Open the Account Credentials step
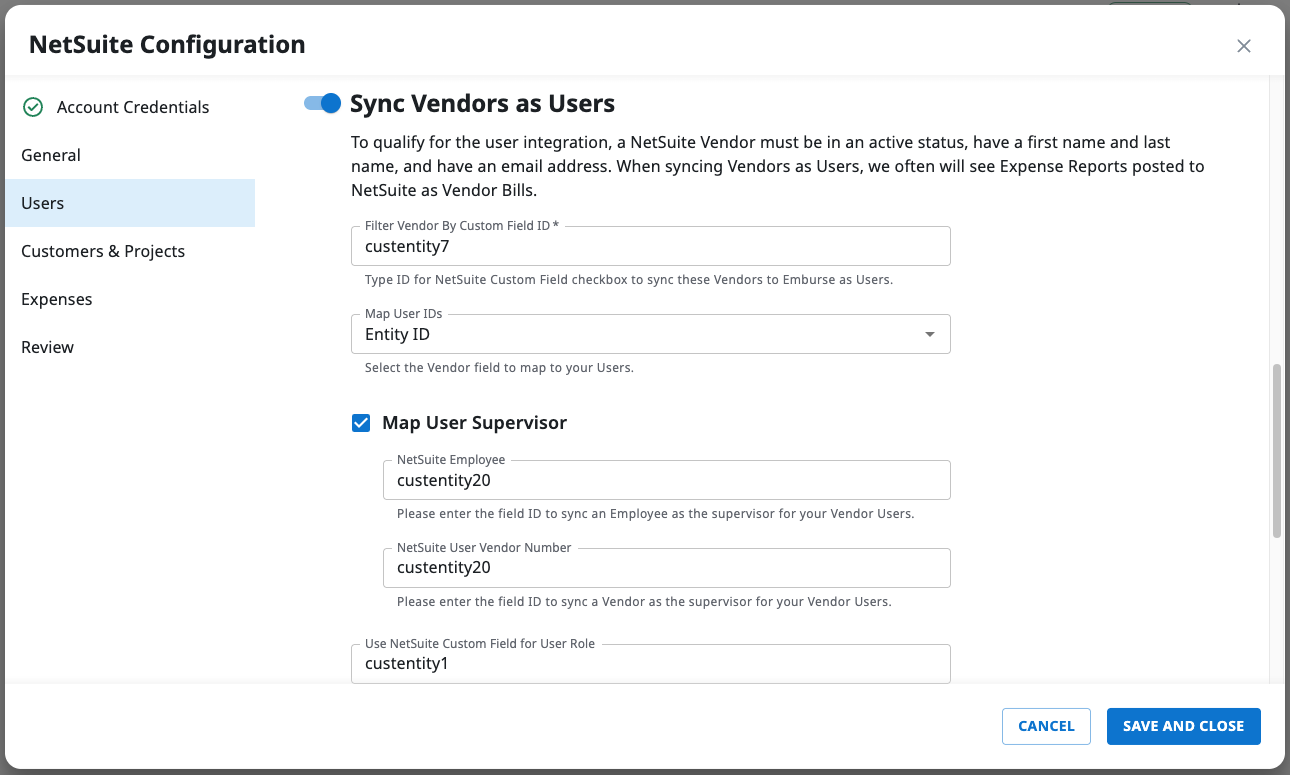Viewport: 1290px width, 775px height. [x=130, y=107]
